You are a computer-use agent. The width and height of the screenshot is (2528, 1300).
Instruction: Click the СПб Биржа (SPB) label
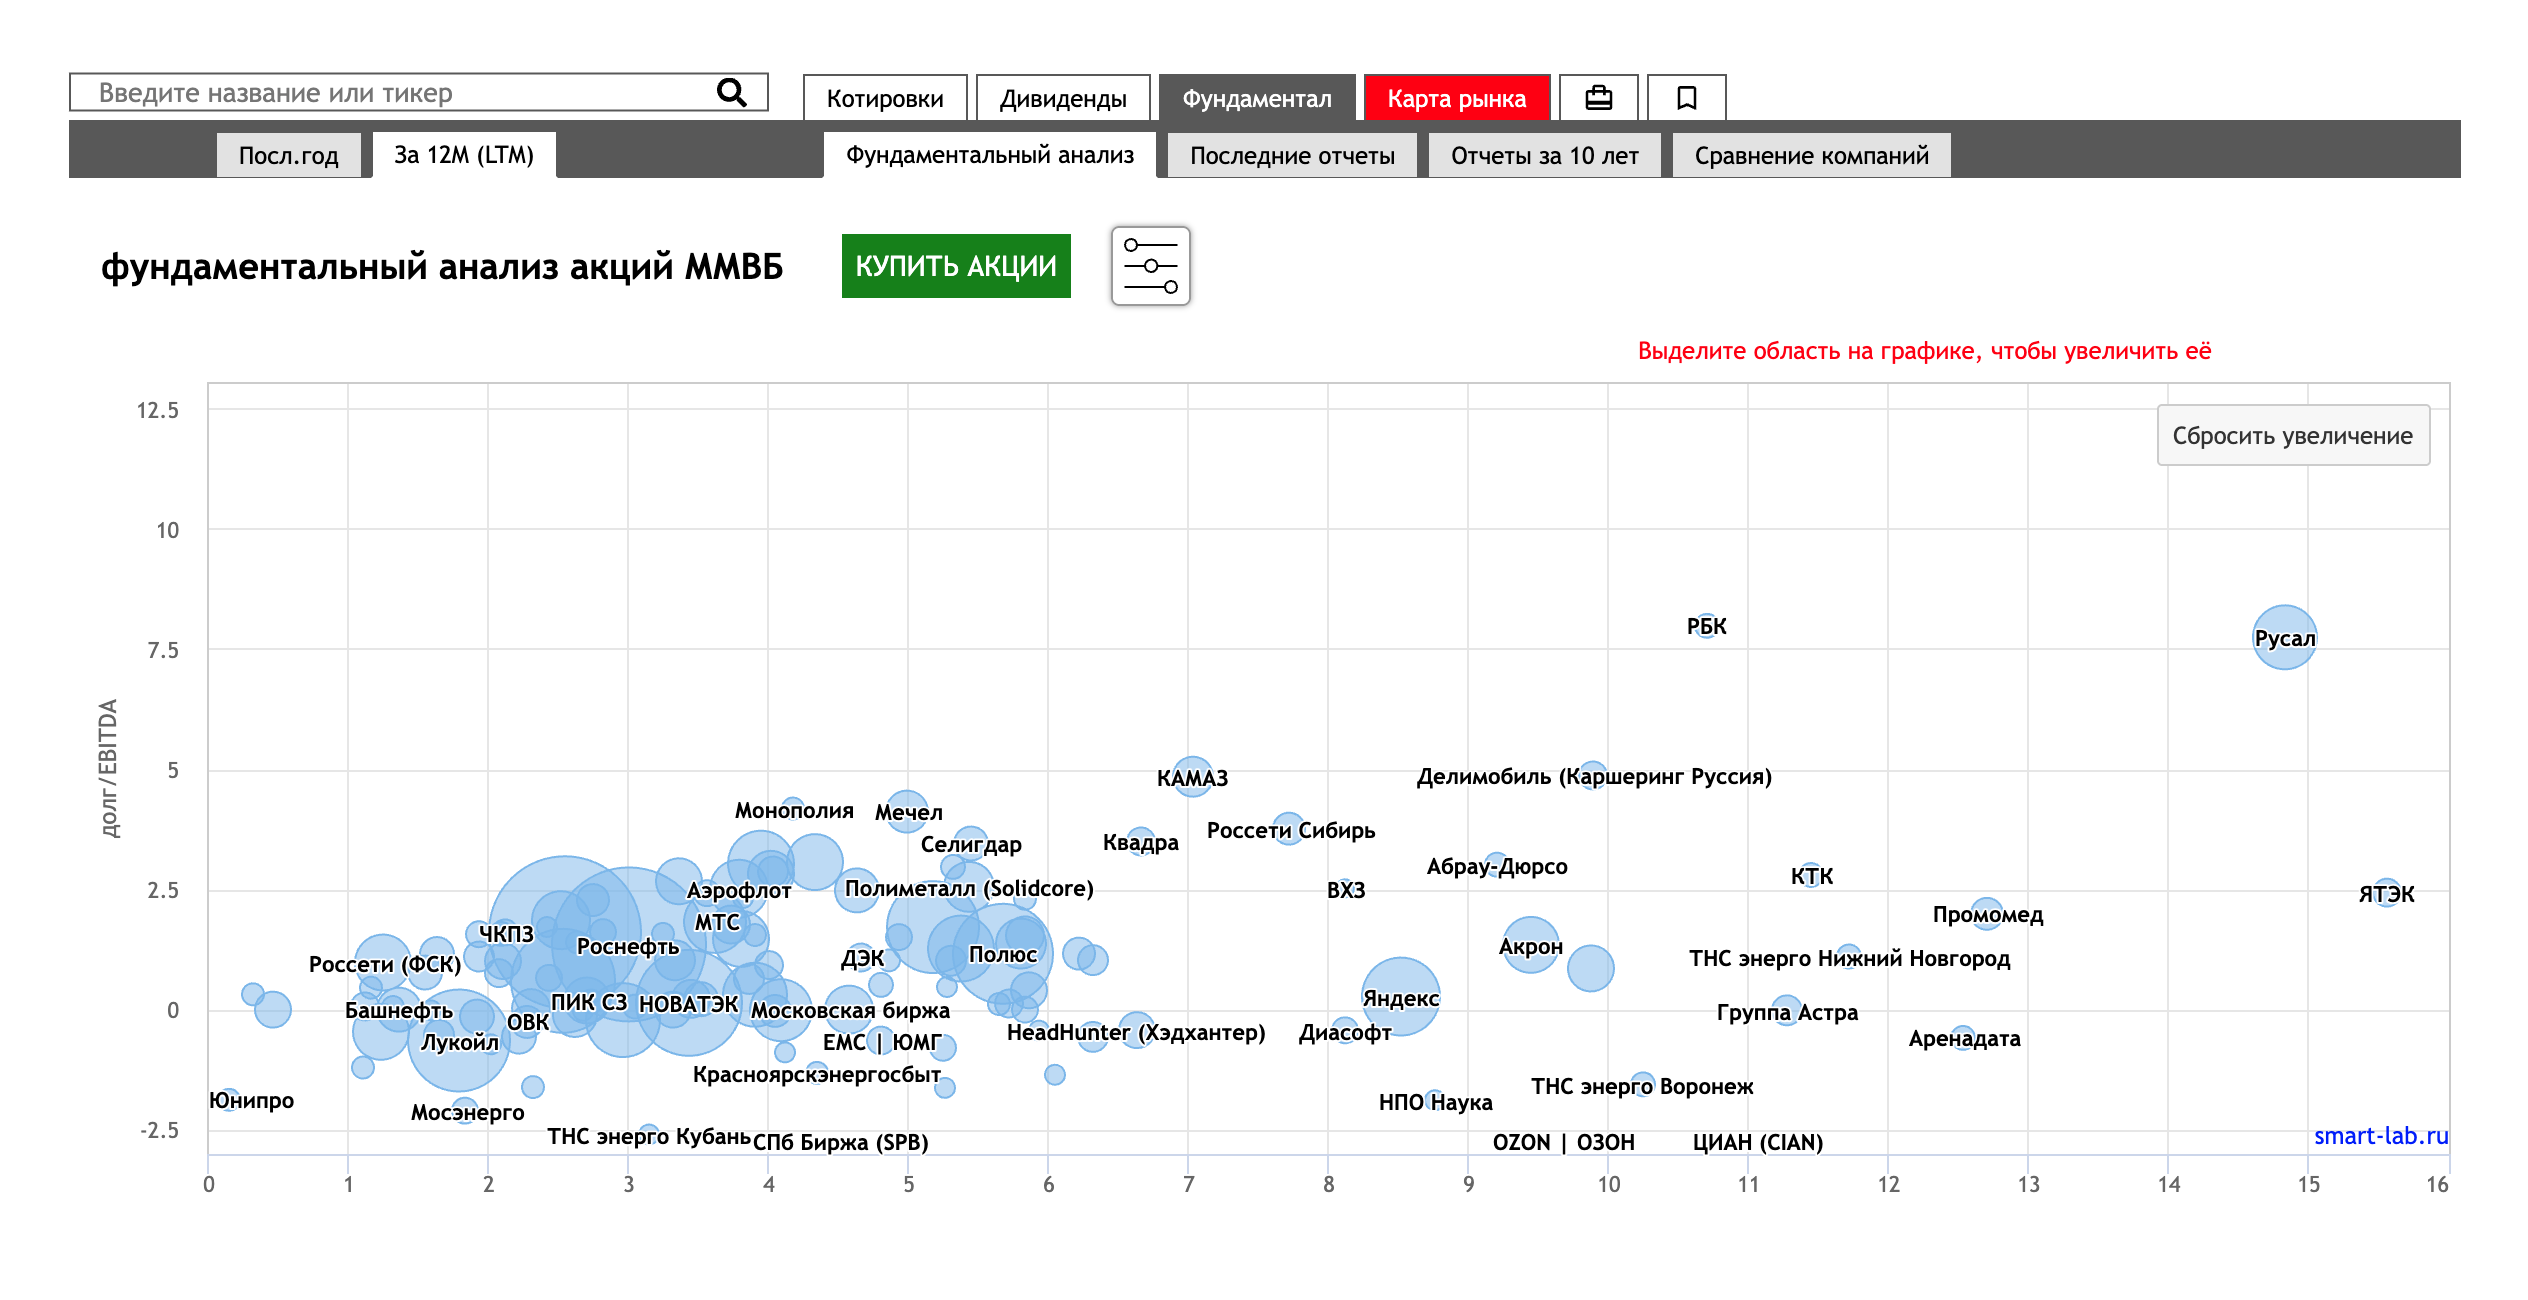pos(840,1142)
